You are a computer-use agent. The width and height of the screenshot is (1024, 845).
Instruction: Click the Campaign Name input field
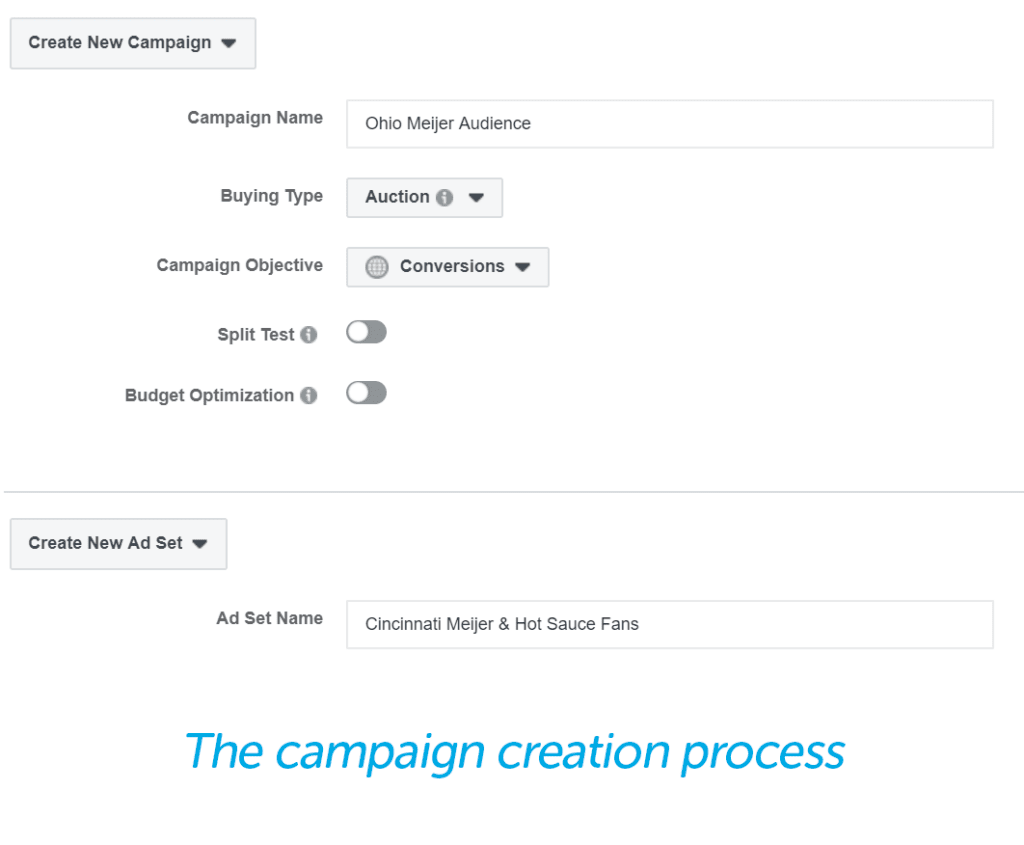[669, 123]
